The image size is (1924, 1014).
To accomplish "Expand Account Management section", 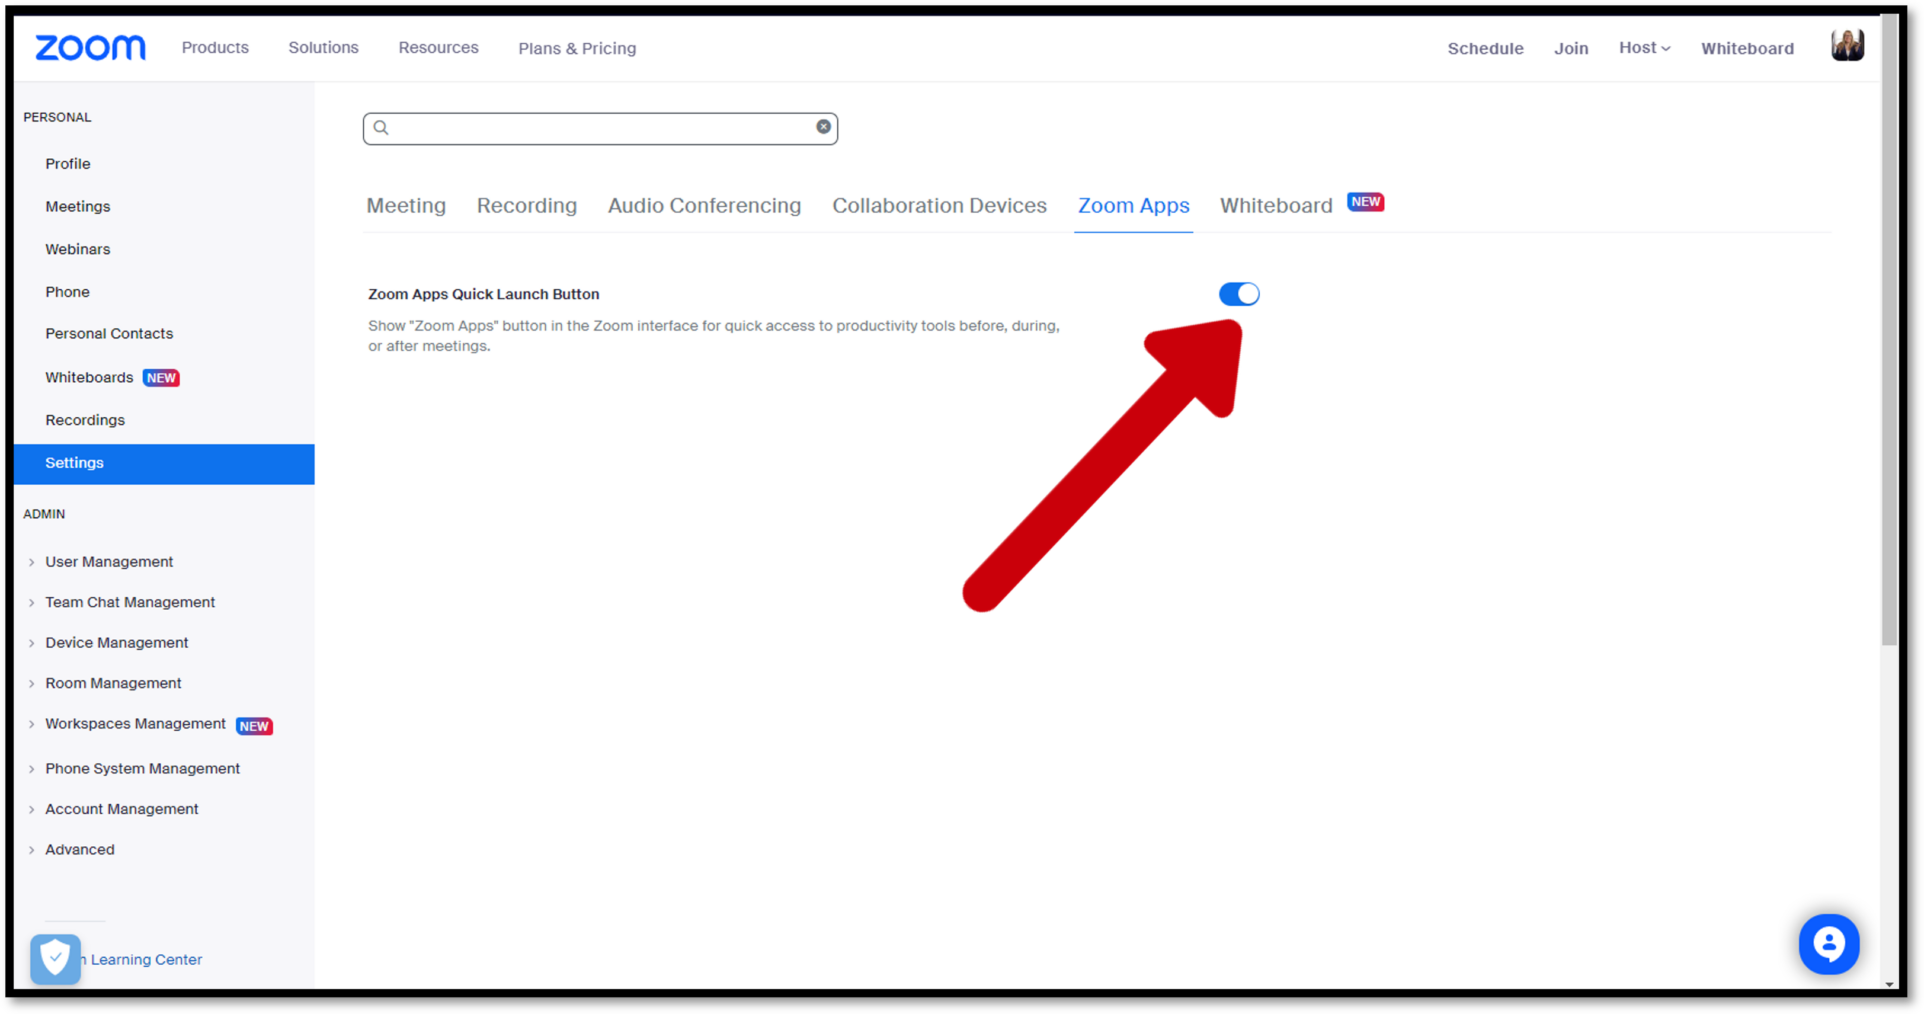I will click(121, 809).
